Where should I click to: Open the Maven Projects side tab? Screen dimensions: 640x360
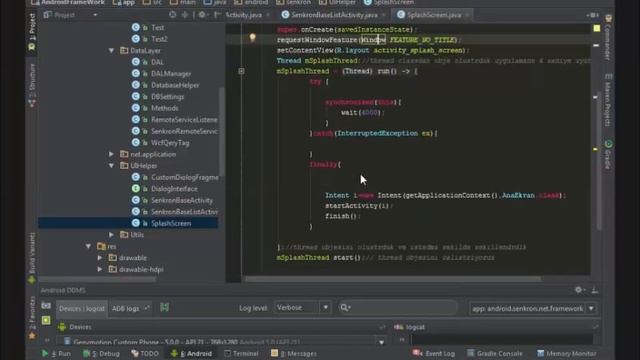point(608,100)
